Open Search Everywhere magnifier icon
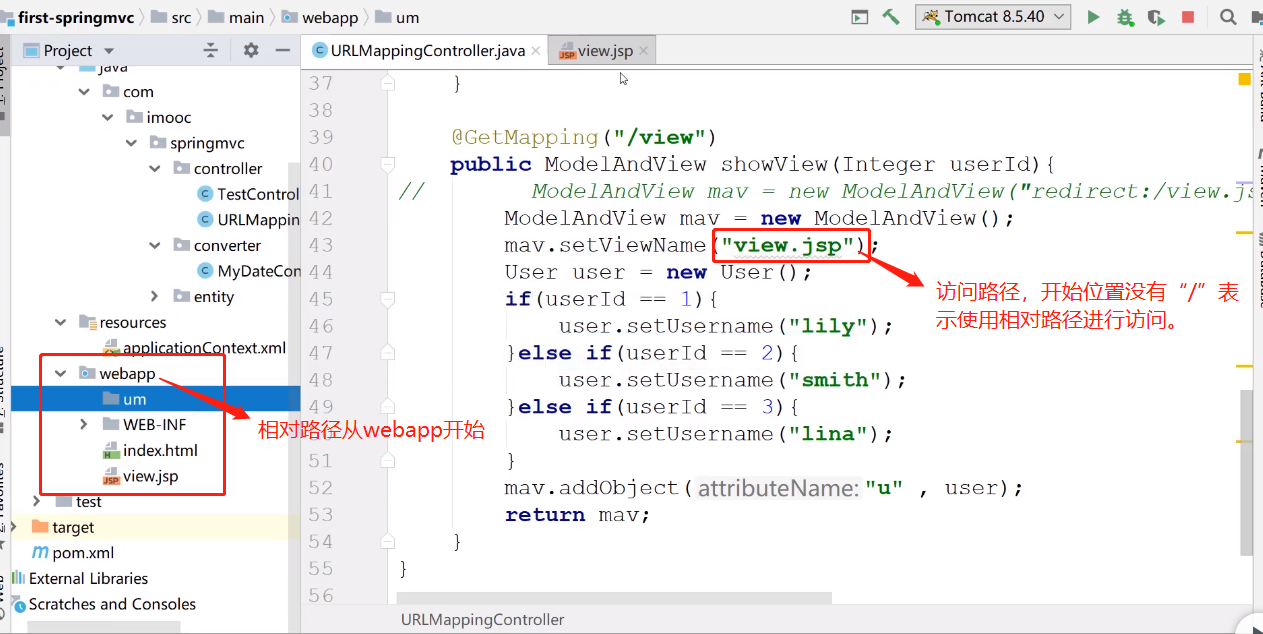This screenshot has width=1263, height=634. pyautogui.click(x=1227, y=17)
